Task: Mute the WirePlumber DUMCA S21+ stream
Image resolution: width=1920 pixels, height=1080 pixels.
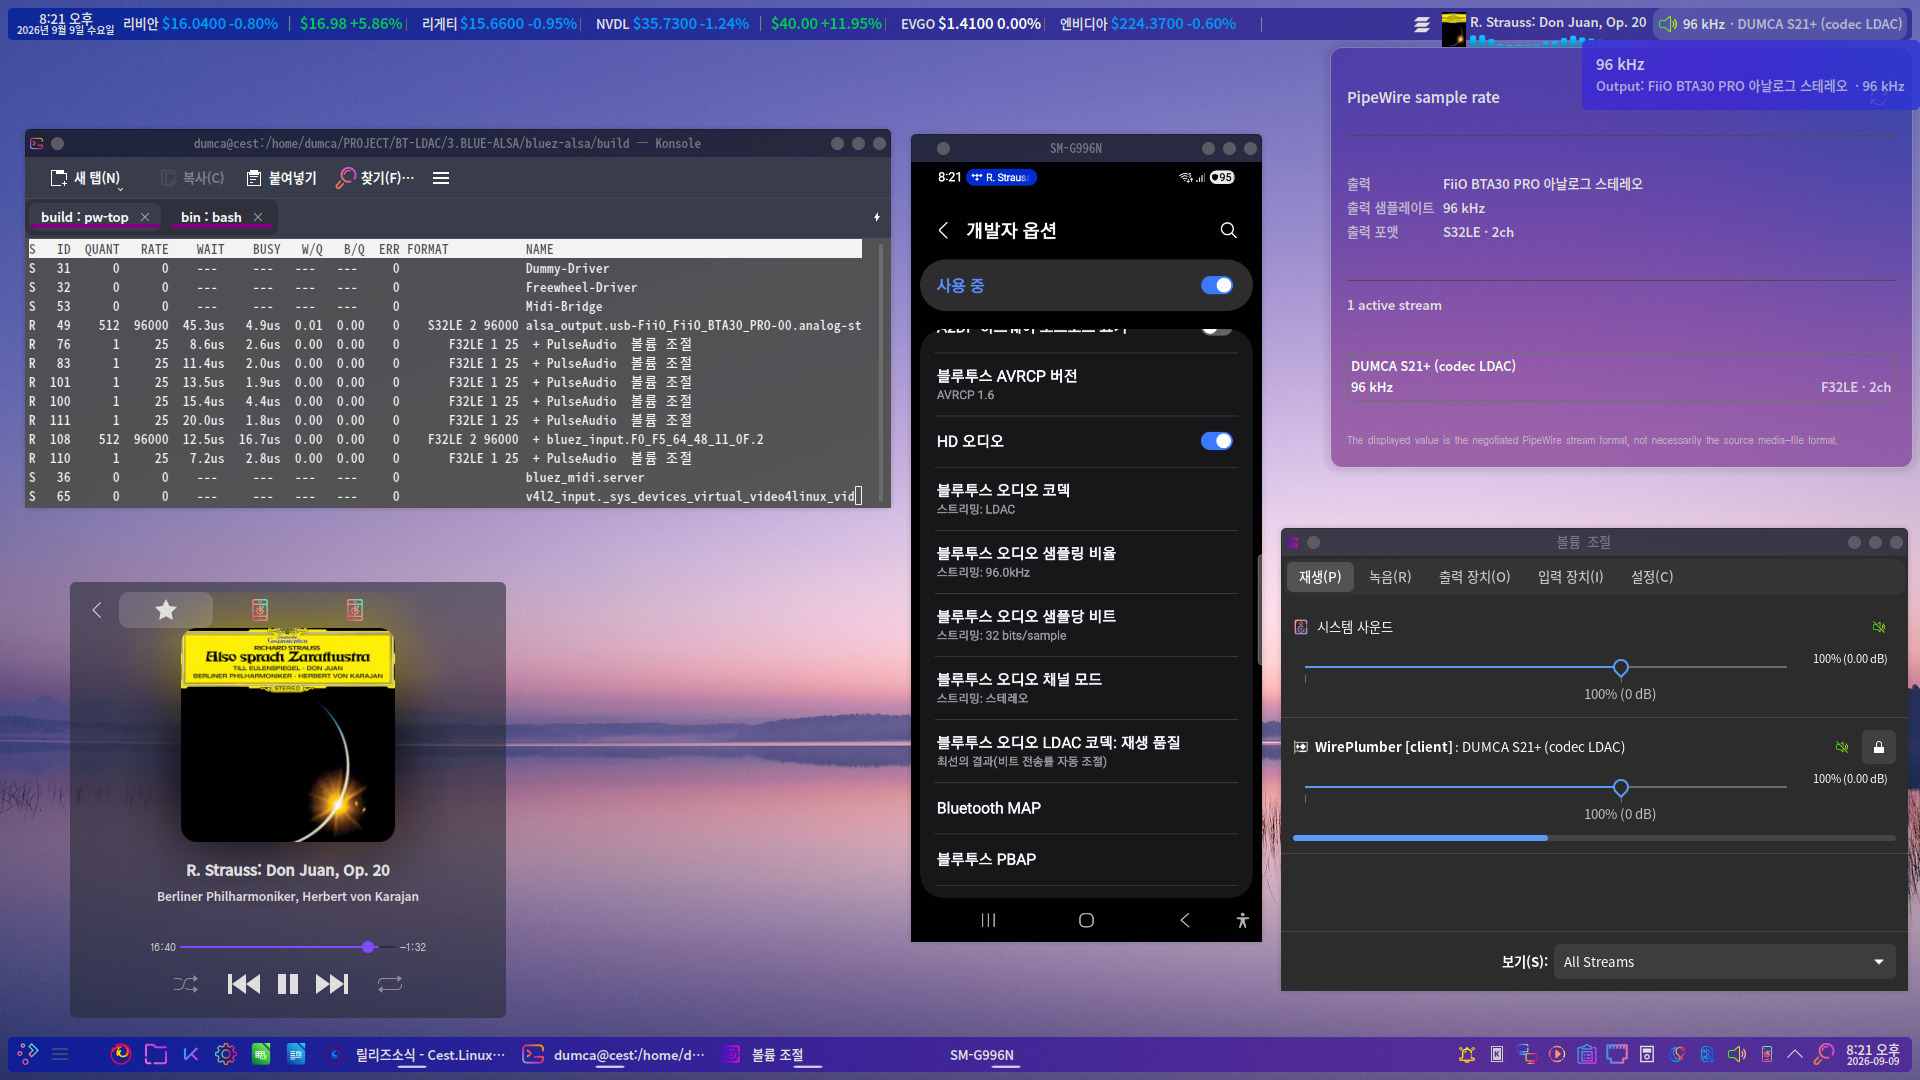Action: click(1842, 747)
